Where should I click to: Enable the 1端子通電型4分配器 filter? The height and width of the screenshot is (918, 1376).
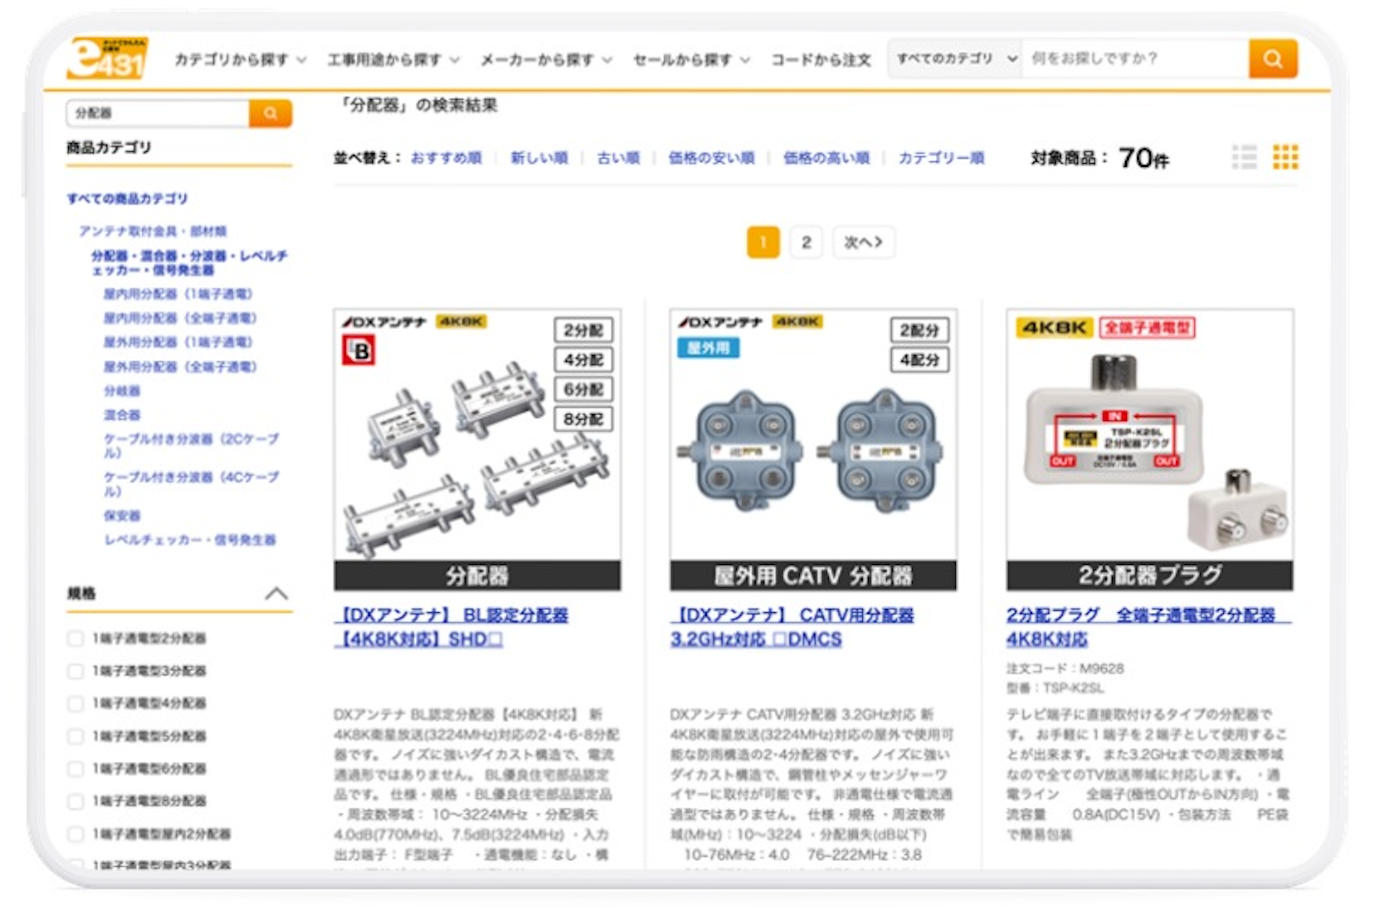pyautogui.click(x=73, y=704)
